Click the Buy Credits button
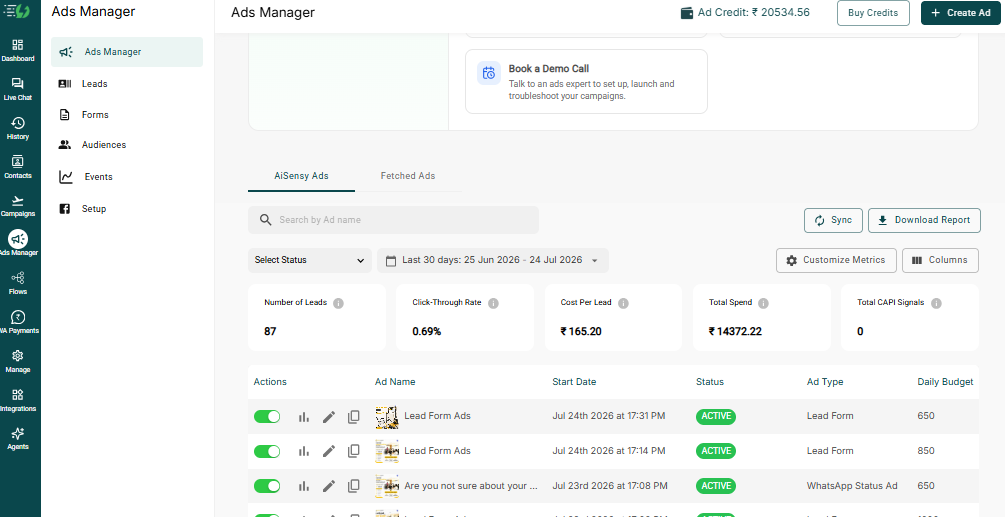Image resolution: width=1005 pixels, height=517 pixels. tap(873, 13)
